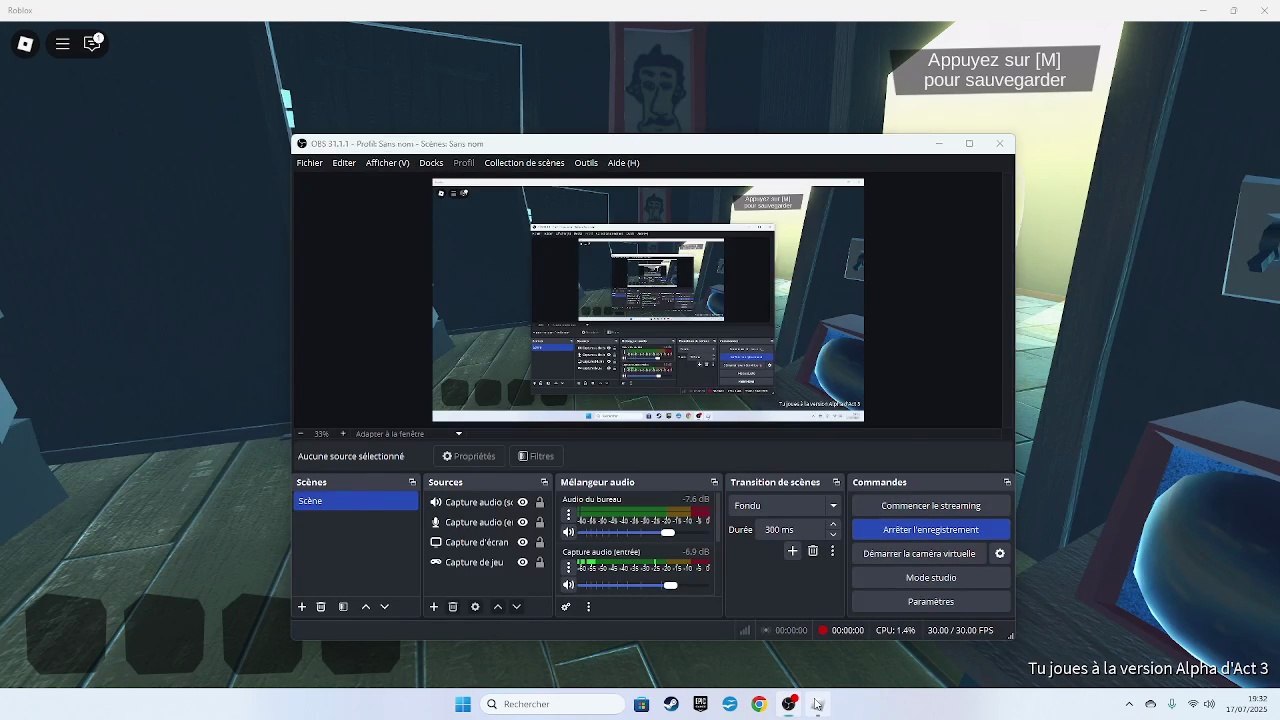The image size is (1280, 720).
Task: Add a new source with plus icon
Action: (434, 607)
